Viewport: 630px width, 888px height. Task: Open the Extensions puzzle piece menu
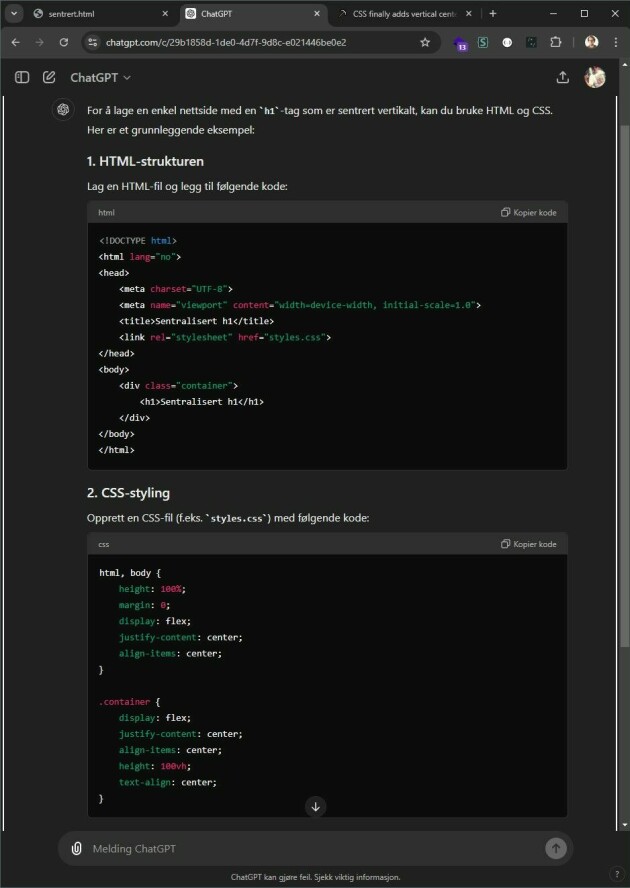pyautogui.click(x=556, y=42)
